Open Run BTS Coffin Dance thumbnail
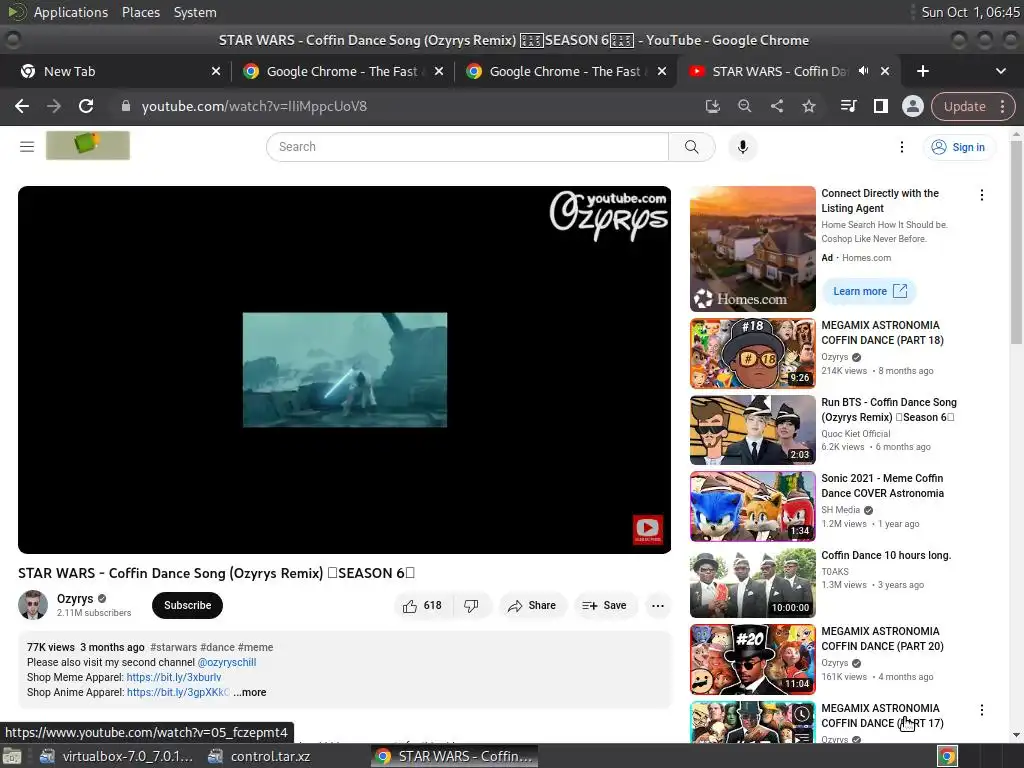Screen dimensions: 1024x768 click(752, 430)
